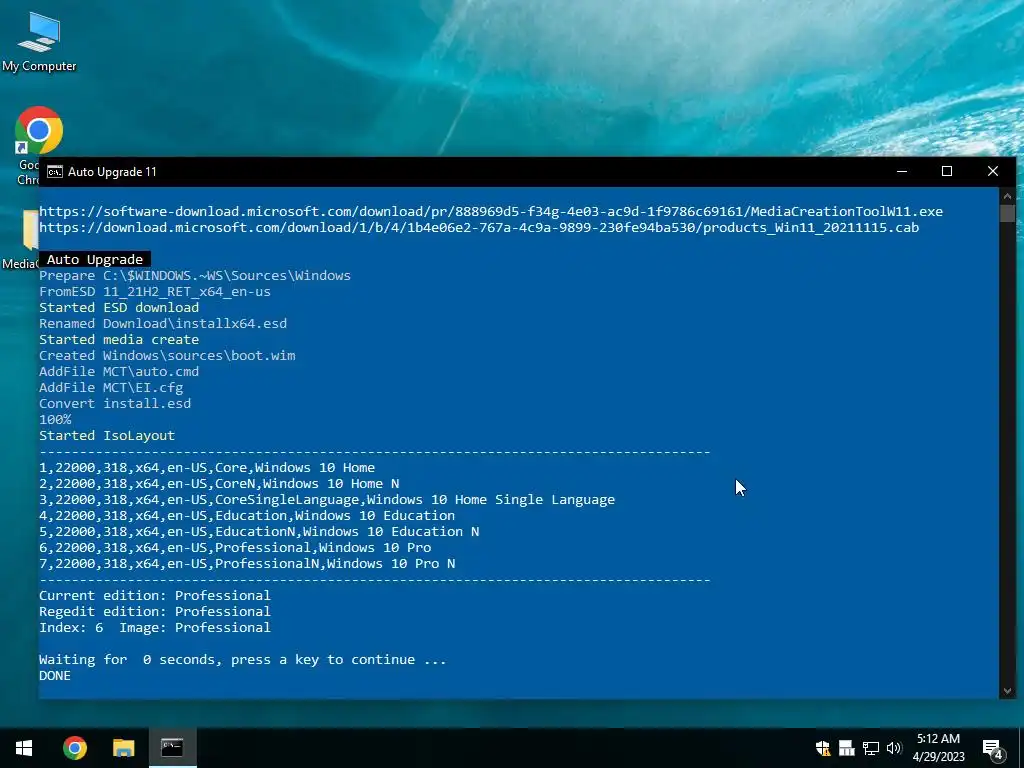Click the AddFile MCT\auto.cmd line
Screen dimensions: 1024x768
(119, 372)
